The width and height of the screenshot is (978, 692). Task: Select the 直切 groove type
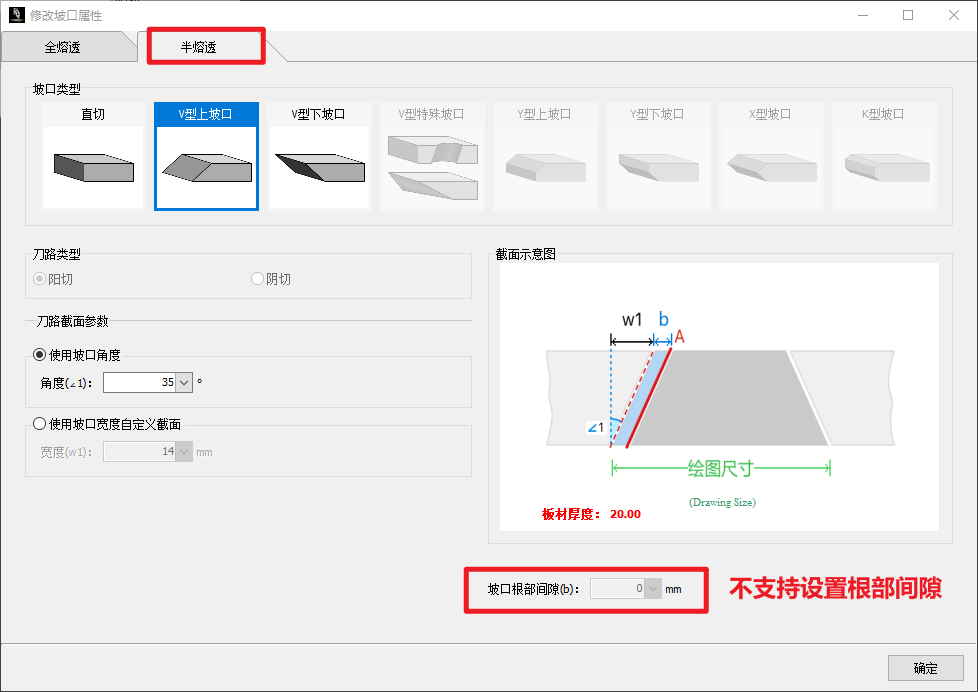[x=94, y=156]
